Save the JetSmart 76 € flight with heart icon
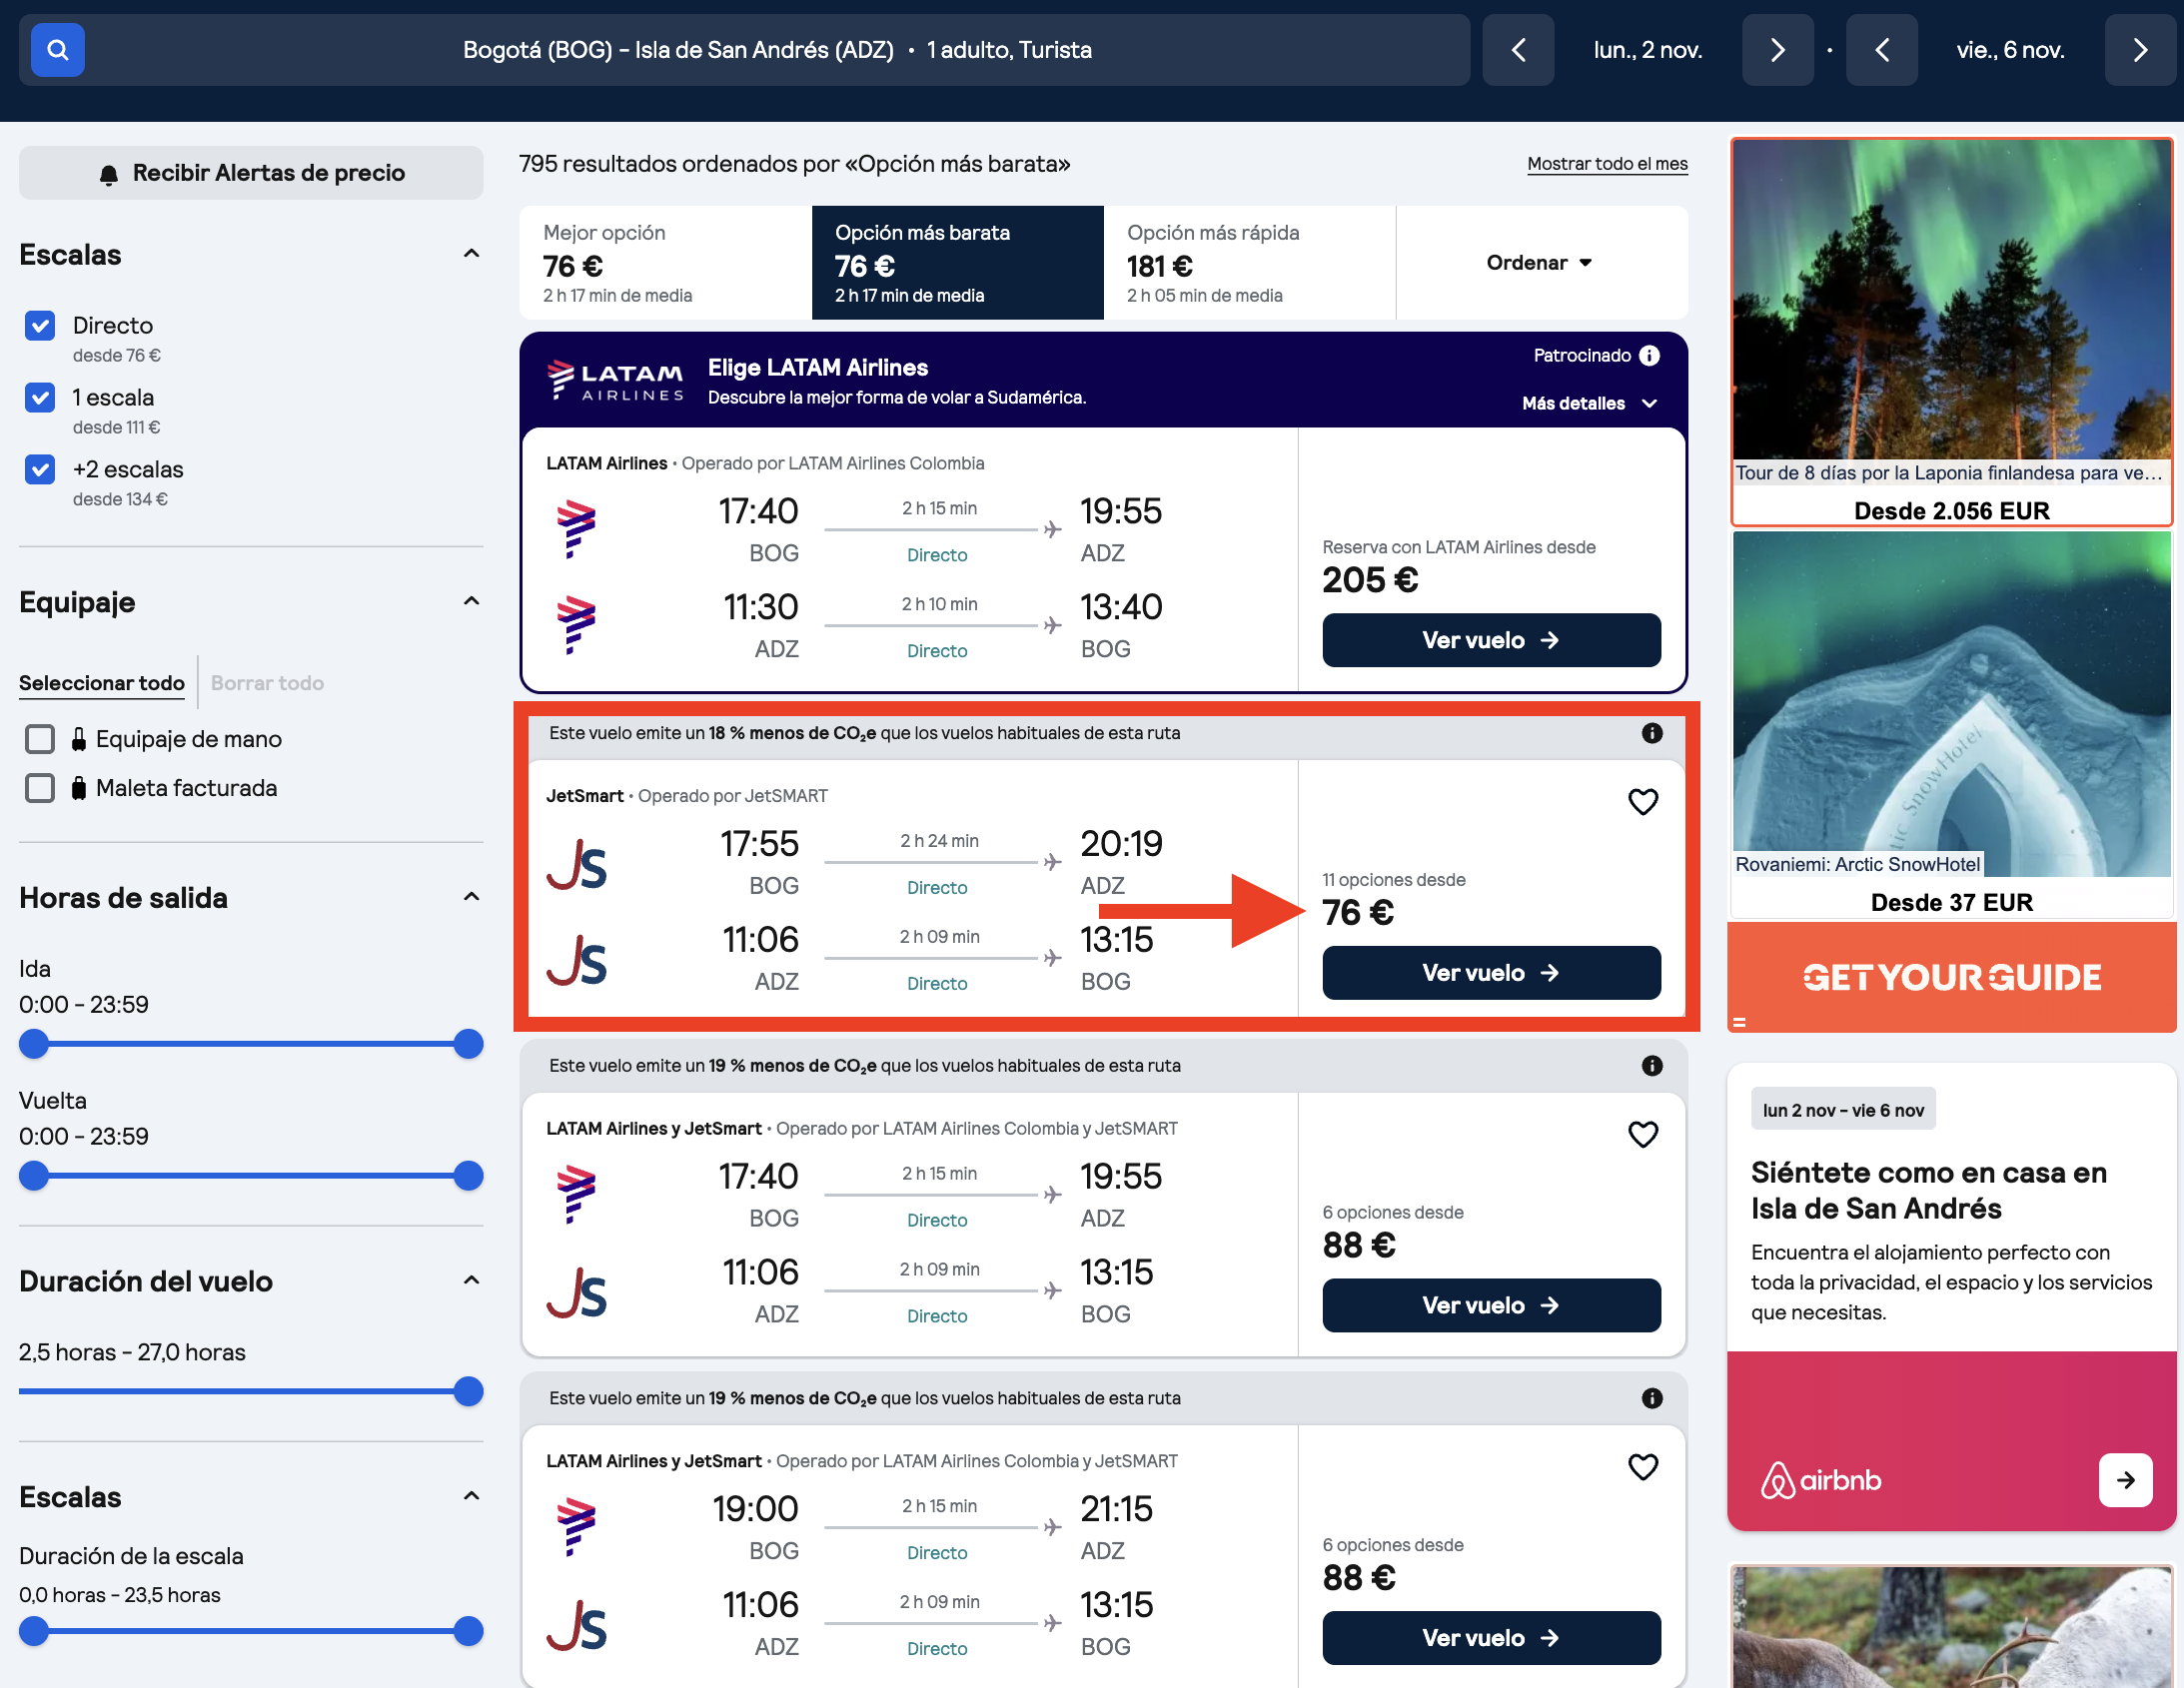 pyautogui.click(x=1643, y=801)
